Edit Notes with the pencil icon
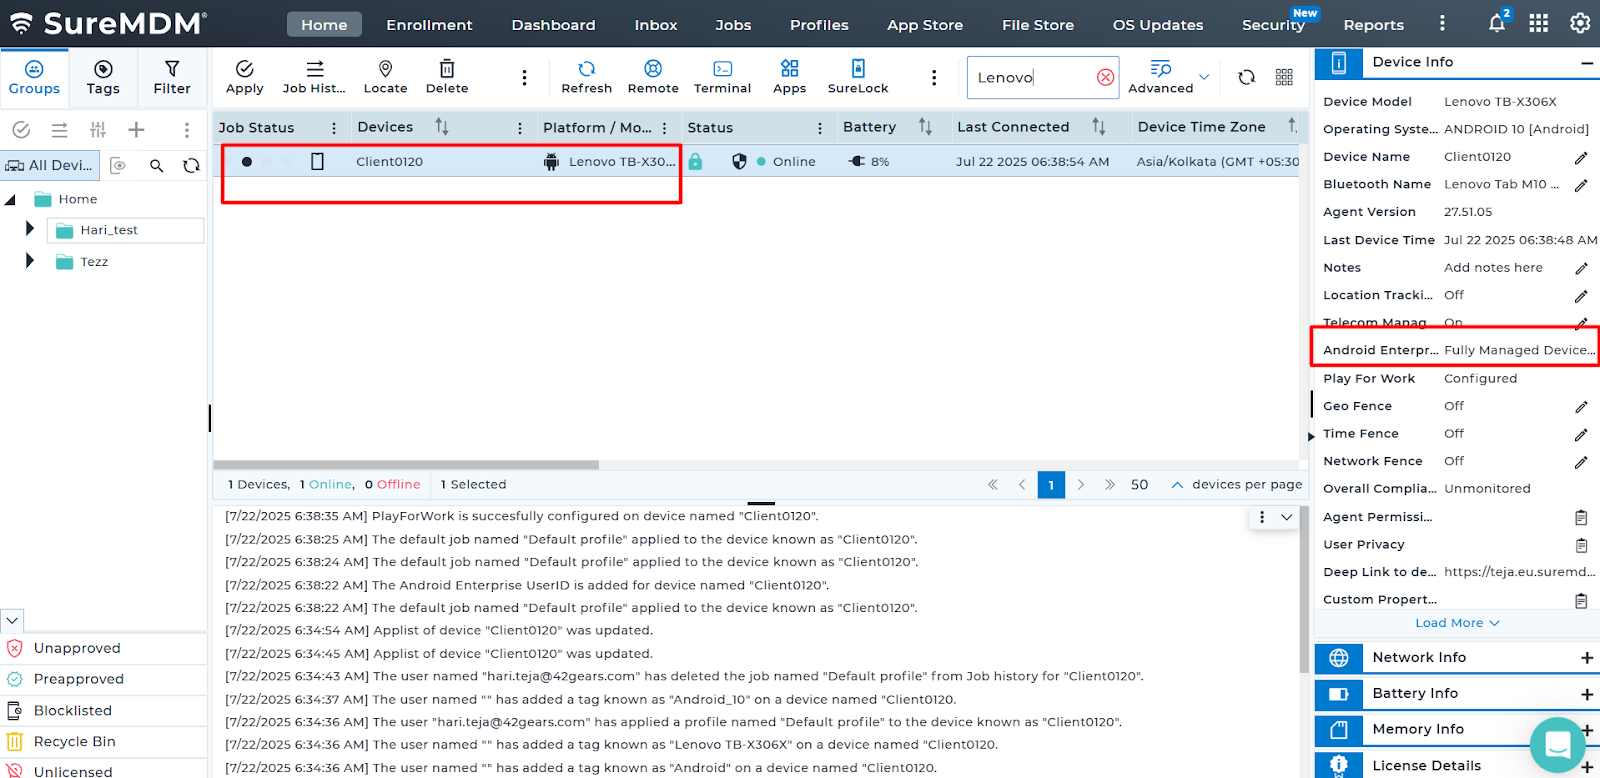The height and width of the screenshot is (778, 1600). [x=1581, y=268]
